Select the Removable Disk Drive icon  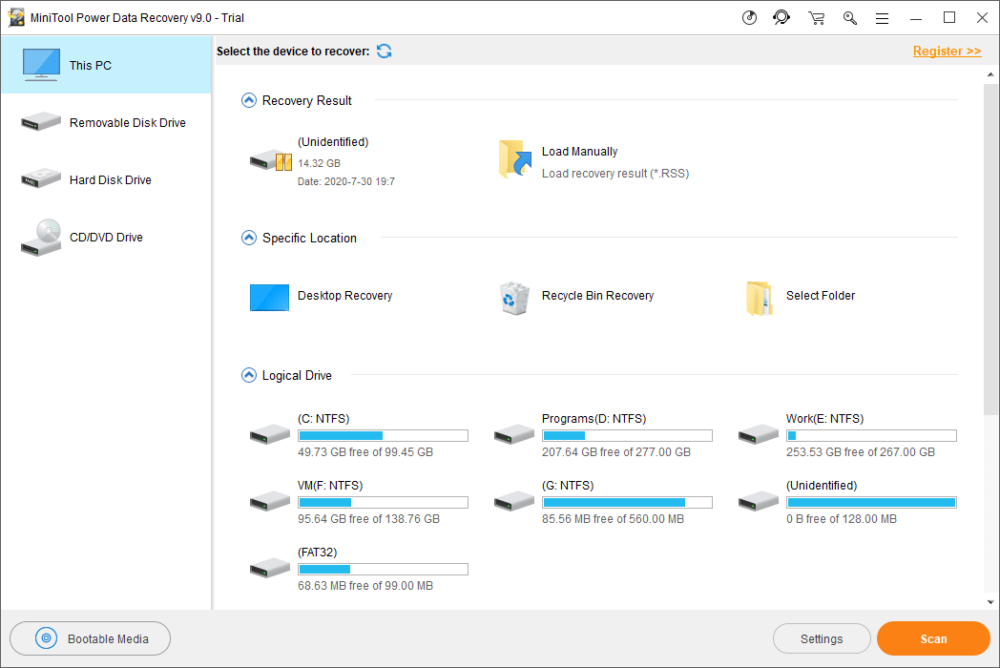(x=41, y=121)
